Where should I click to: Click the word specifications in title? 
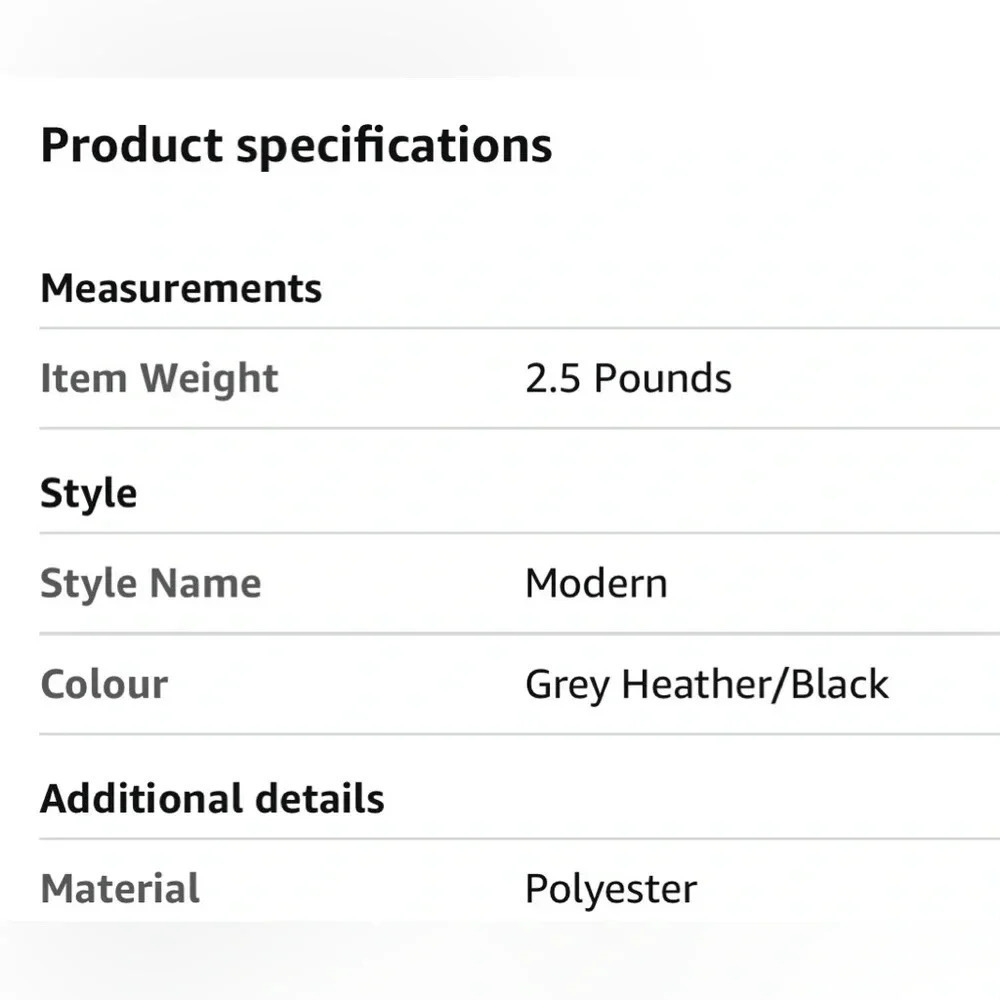(x=394, y=148)
